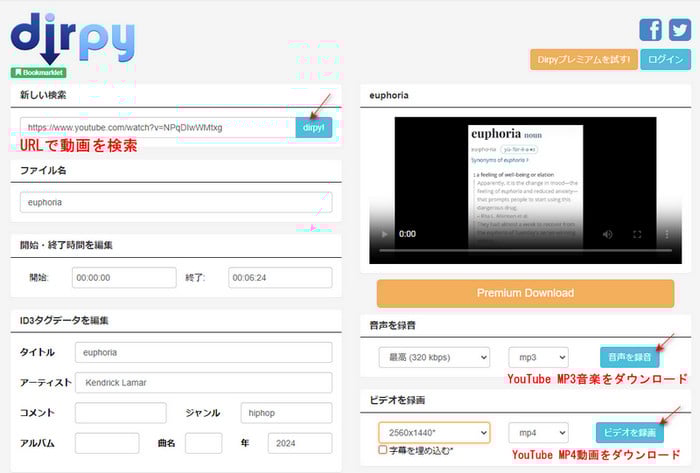This screenshot has width=700, height=473.
Task: Click the green Bookmarklet badge
Action: [x=39, y=72]
